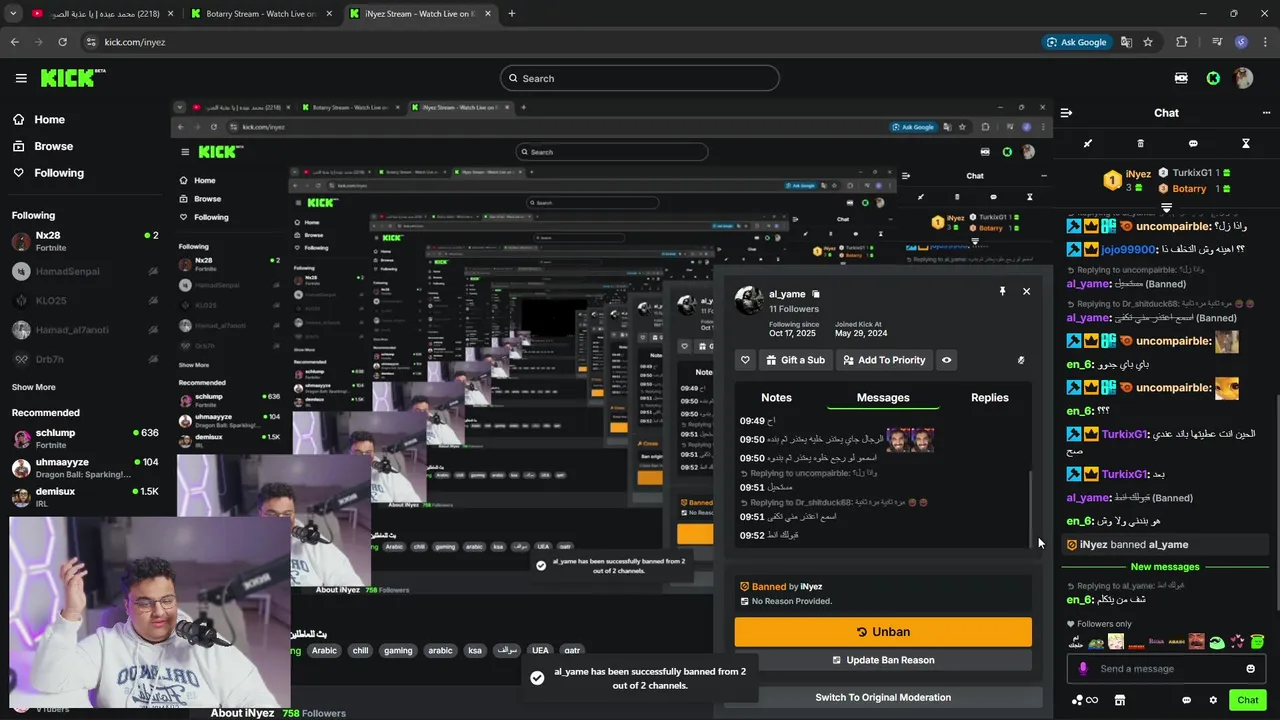
Task: Click Add To Priority button
Action: click(884, 360)
